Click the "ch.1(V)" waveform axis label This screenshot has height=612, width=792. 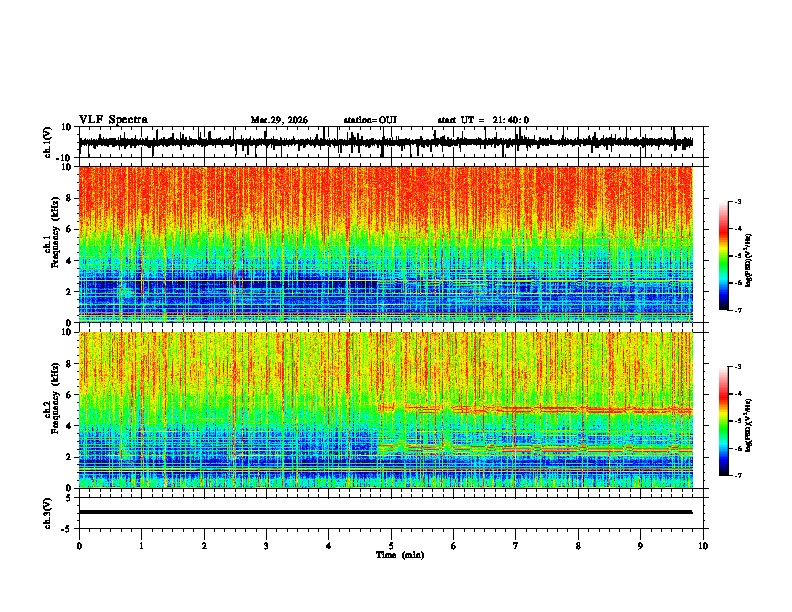[x=48, y=142]
